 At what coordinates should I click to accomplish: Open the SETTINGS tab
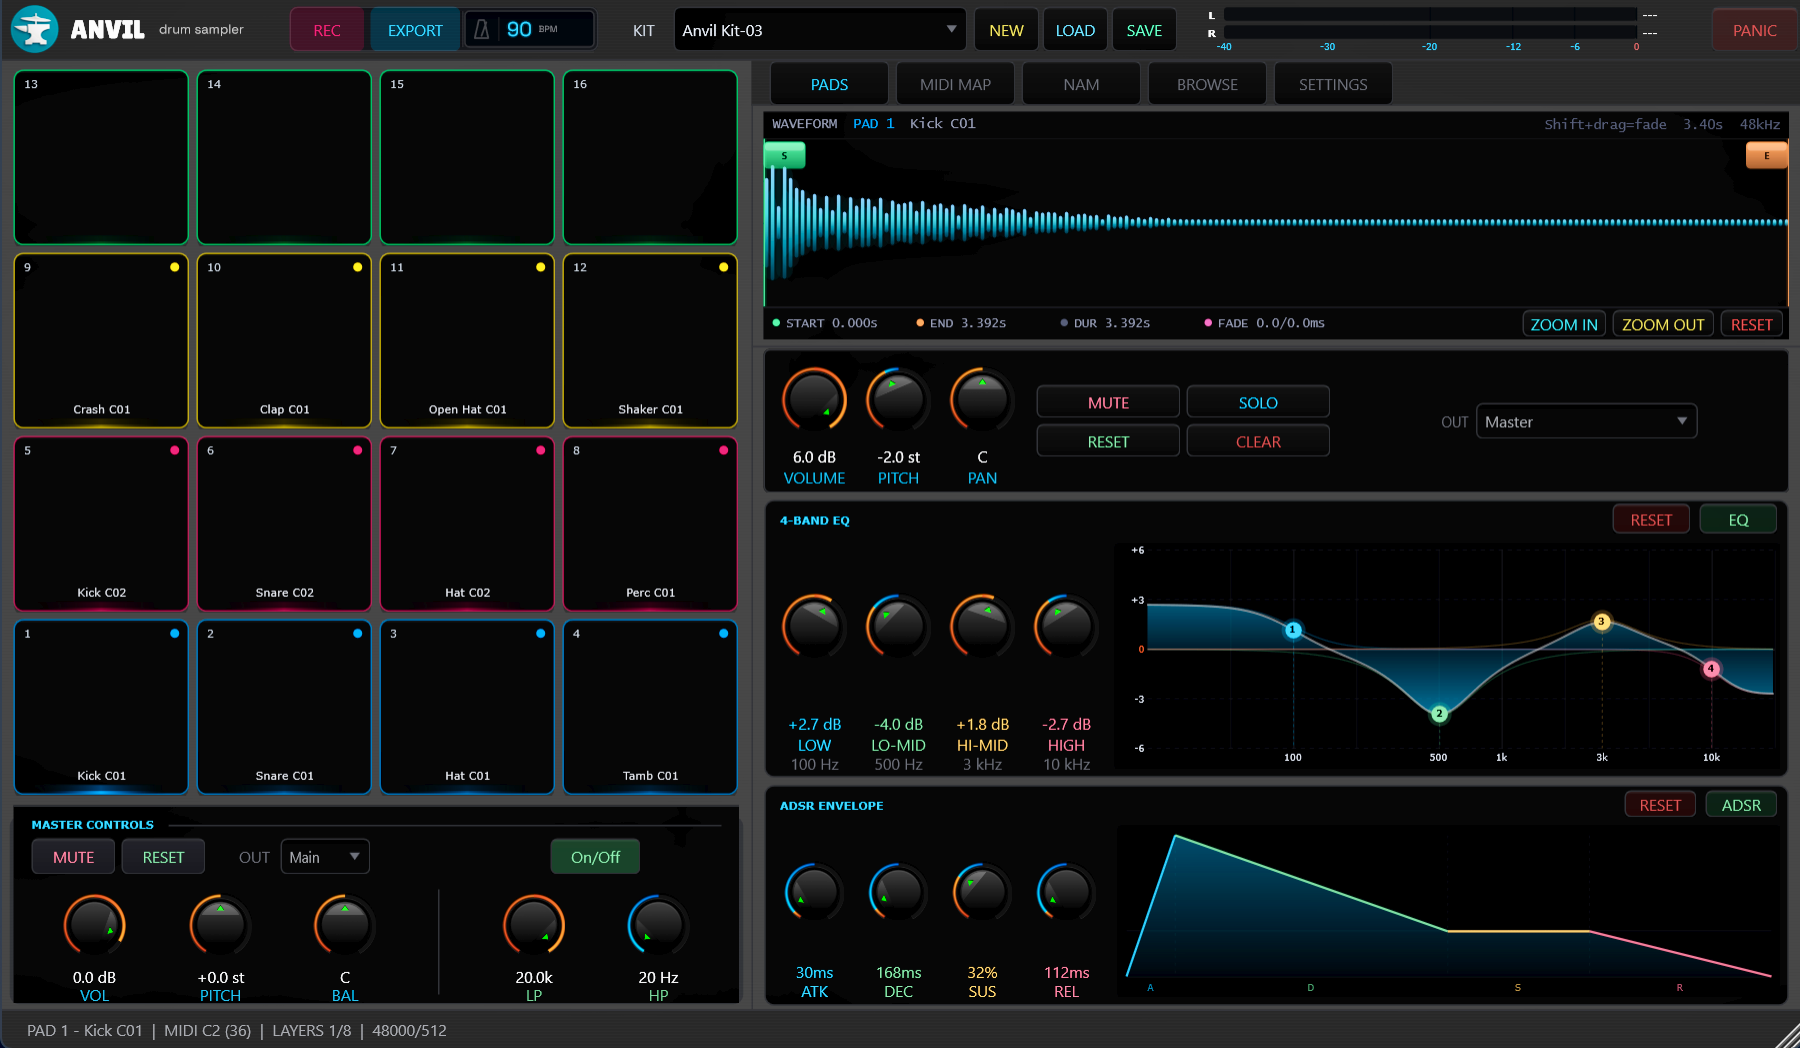coord(1333,84)
